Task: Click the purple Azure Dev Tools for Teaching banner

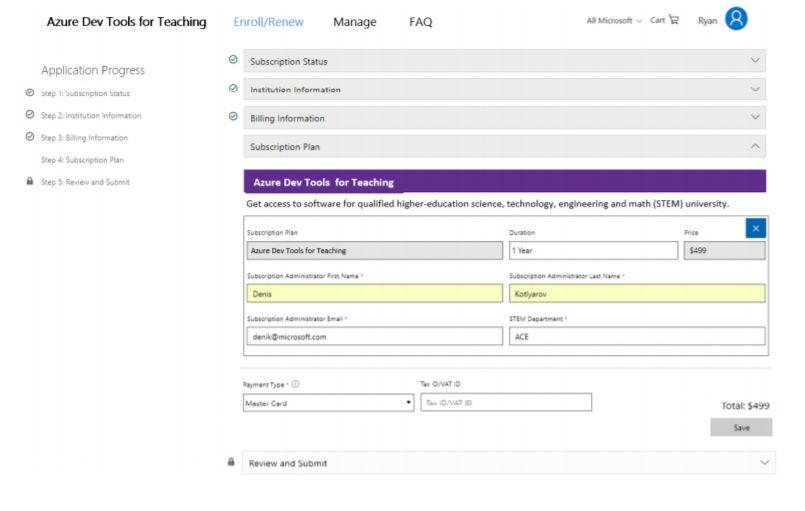Action: pos(505,181)
